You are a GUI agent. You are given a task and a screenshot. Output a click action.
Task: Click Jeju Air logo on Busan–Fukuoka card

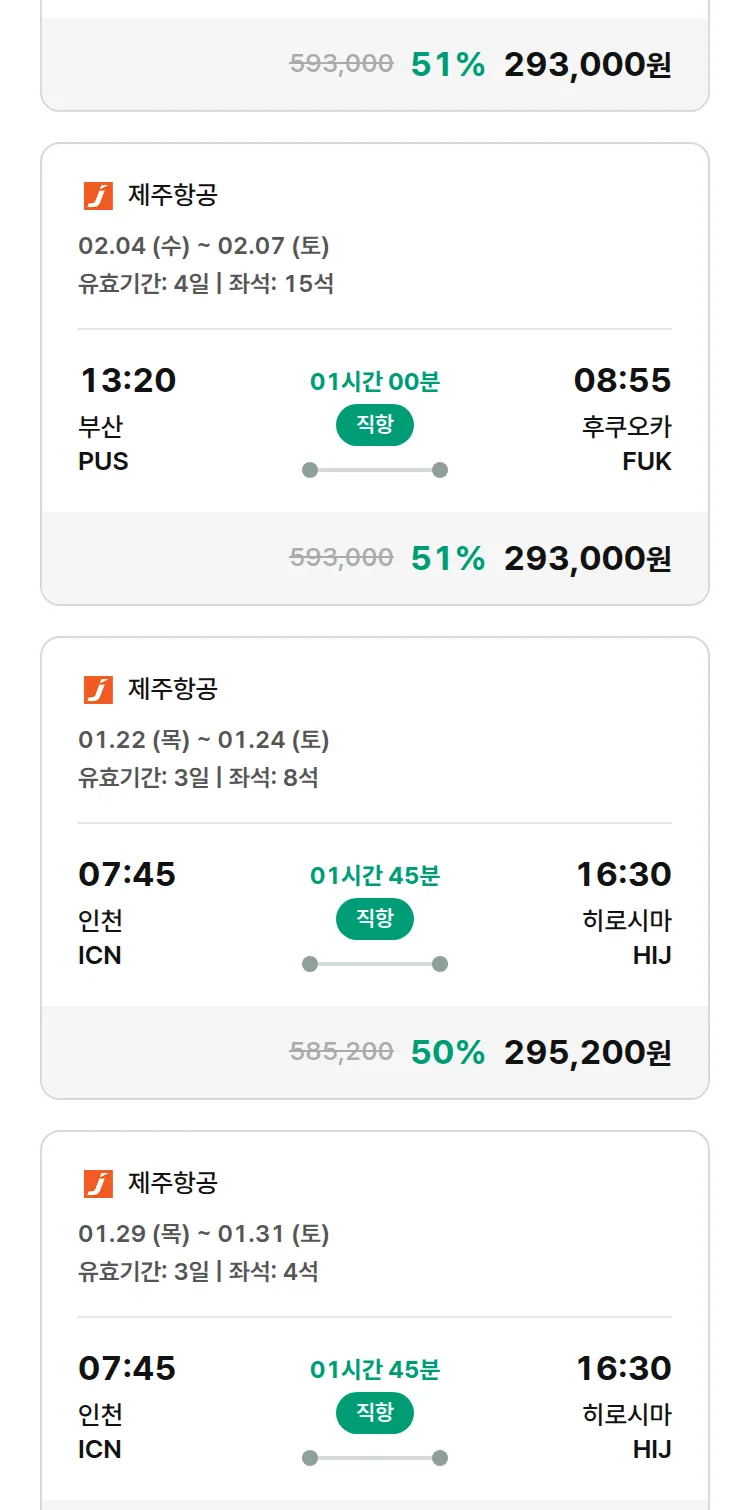click(x=98, y=196)
